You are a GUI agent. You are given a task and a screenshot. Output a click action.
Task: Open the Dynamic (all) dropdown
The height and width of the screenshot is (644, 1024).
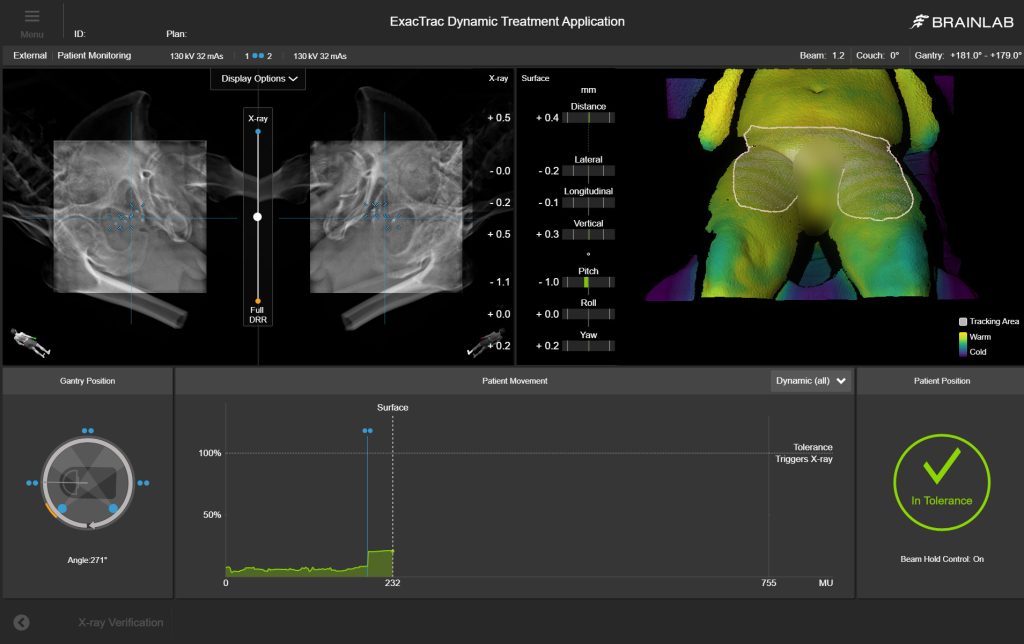pyautogui.click(x=811, y=381)
